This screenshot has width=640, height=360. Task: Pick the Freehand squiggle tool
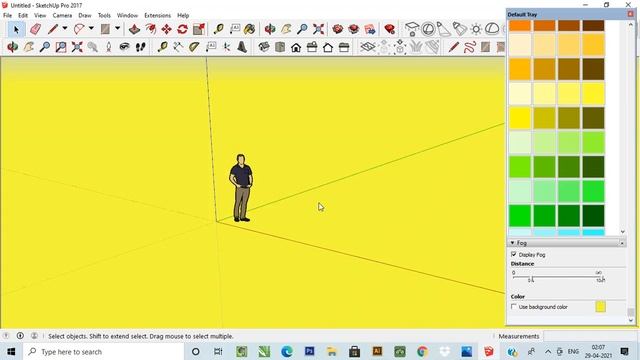[469, 47]
